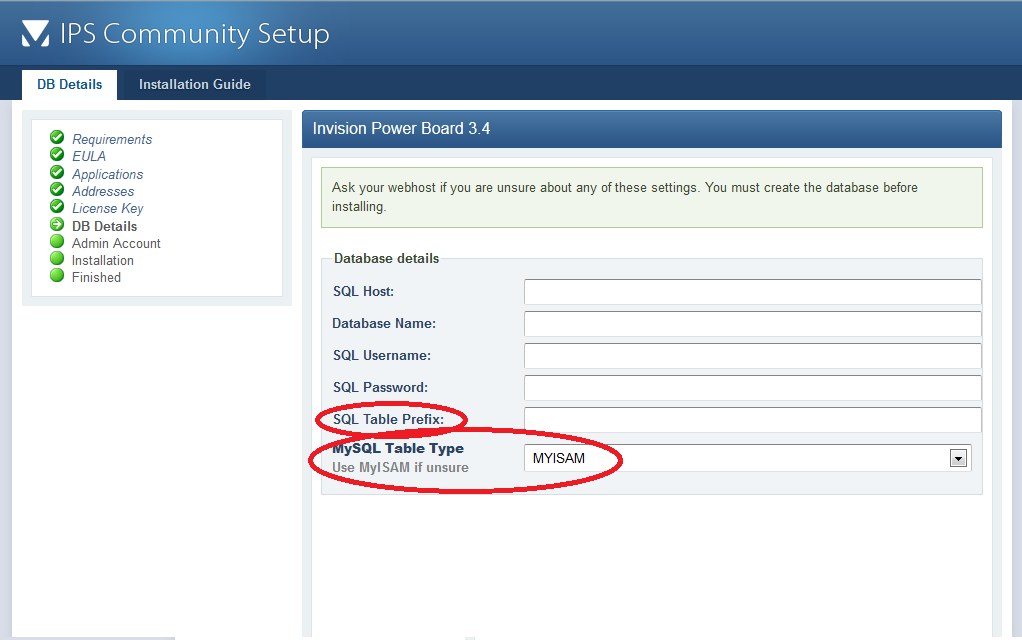The image size is (1022, 640).
Task: Select the MYISAM table type combo box
Action: [748, 458]
